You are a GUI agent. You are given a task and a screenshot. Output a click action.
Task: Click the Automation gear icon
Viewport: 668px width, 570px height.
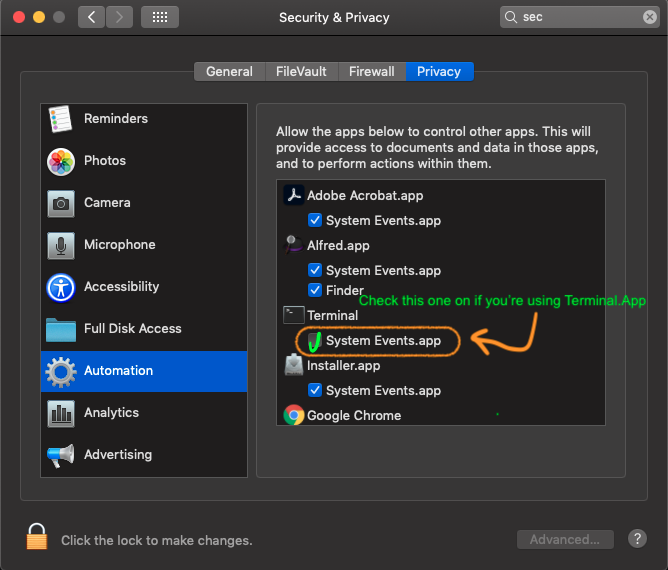61,372
